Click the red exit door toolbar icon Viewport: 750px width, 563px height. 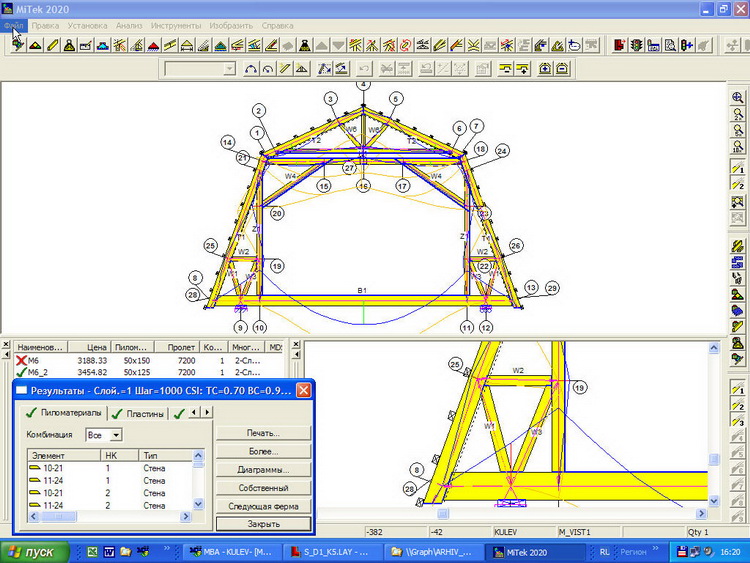(619, 45)
